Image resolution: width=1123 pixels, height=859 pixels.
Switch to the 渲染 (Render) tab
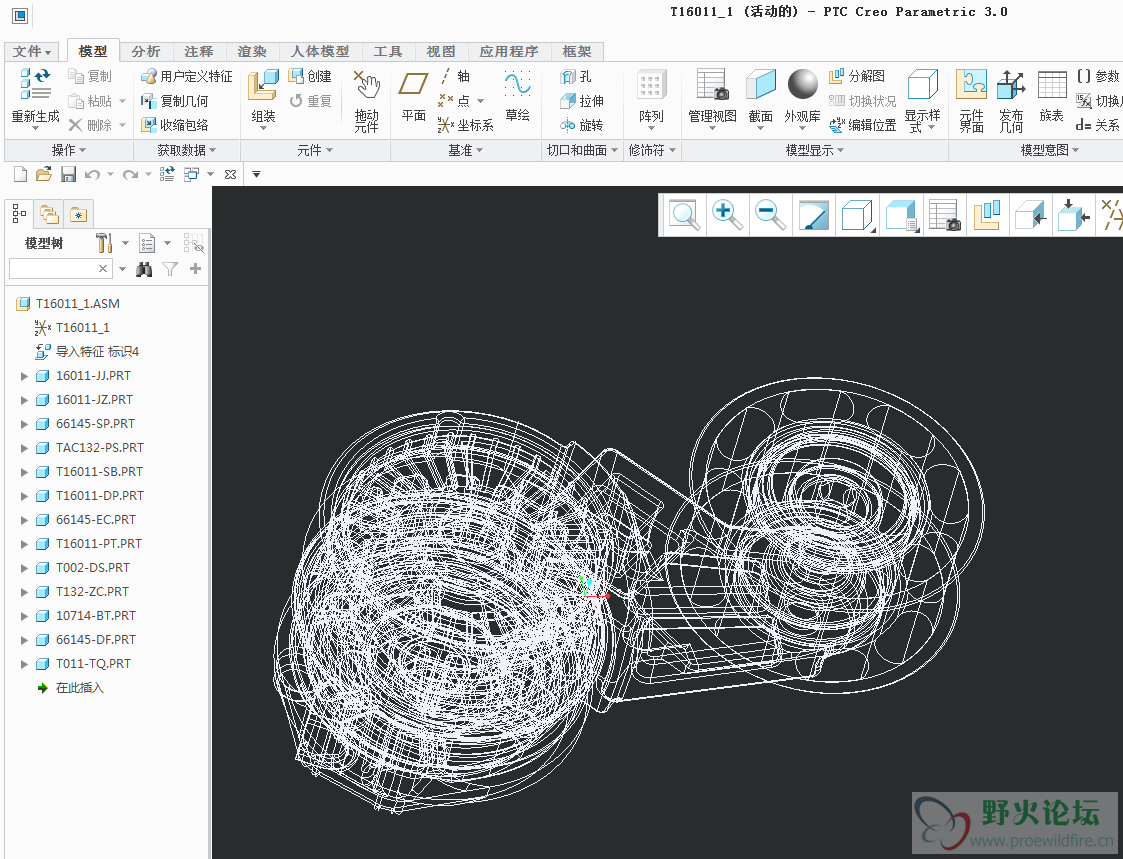click(252, 52)
